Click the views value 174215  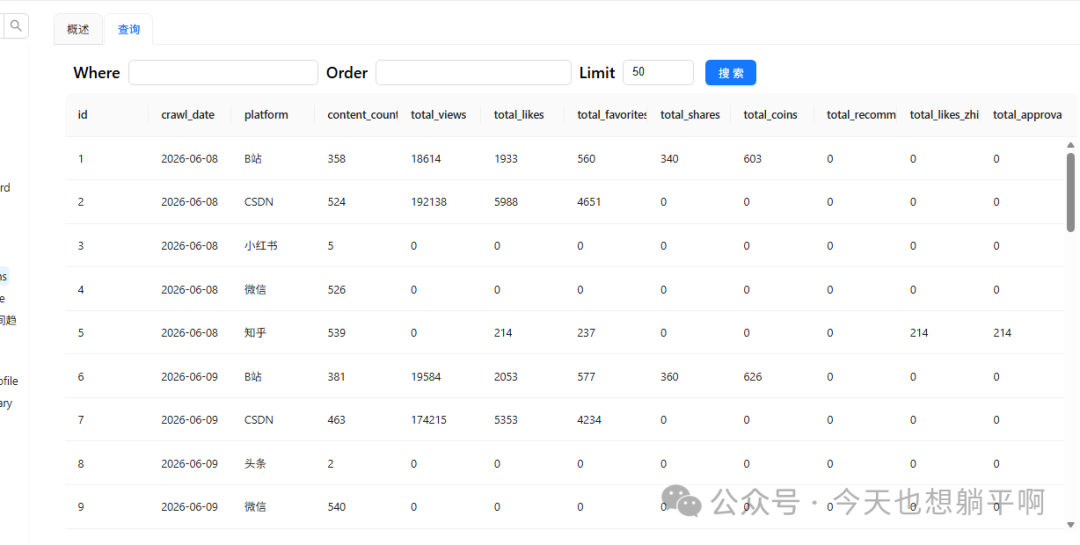(428, 420)
